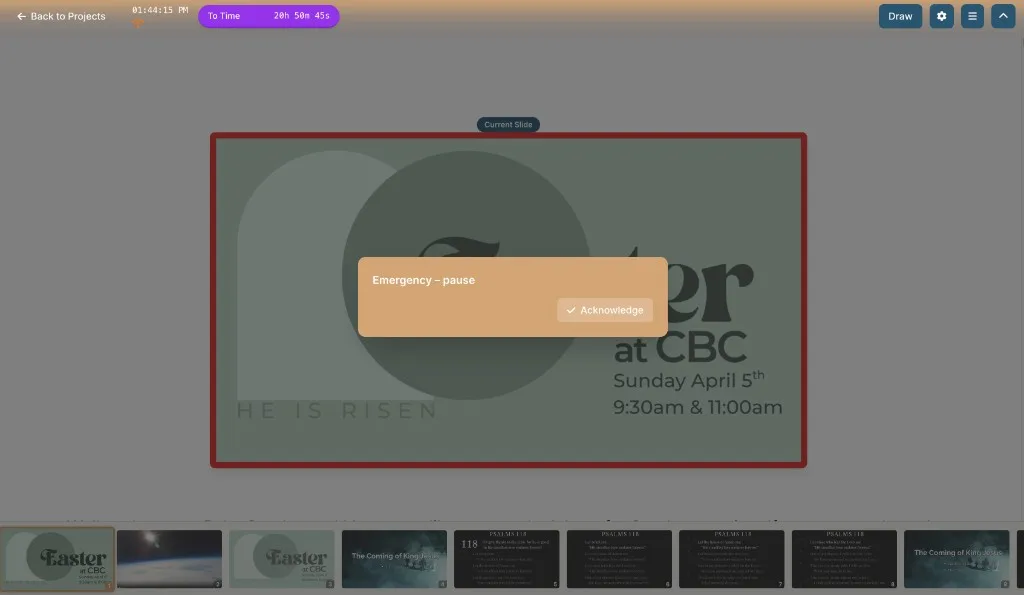Viewport: 1024px width, 595px height.
Task: Click the Current Slide label badge
Action: (x=508, y=125)
